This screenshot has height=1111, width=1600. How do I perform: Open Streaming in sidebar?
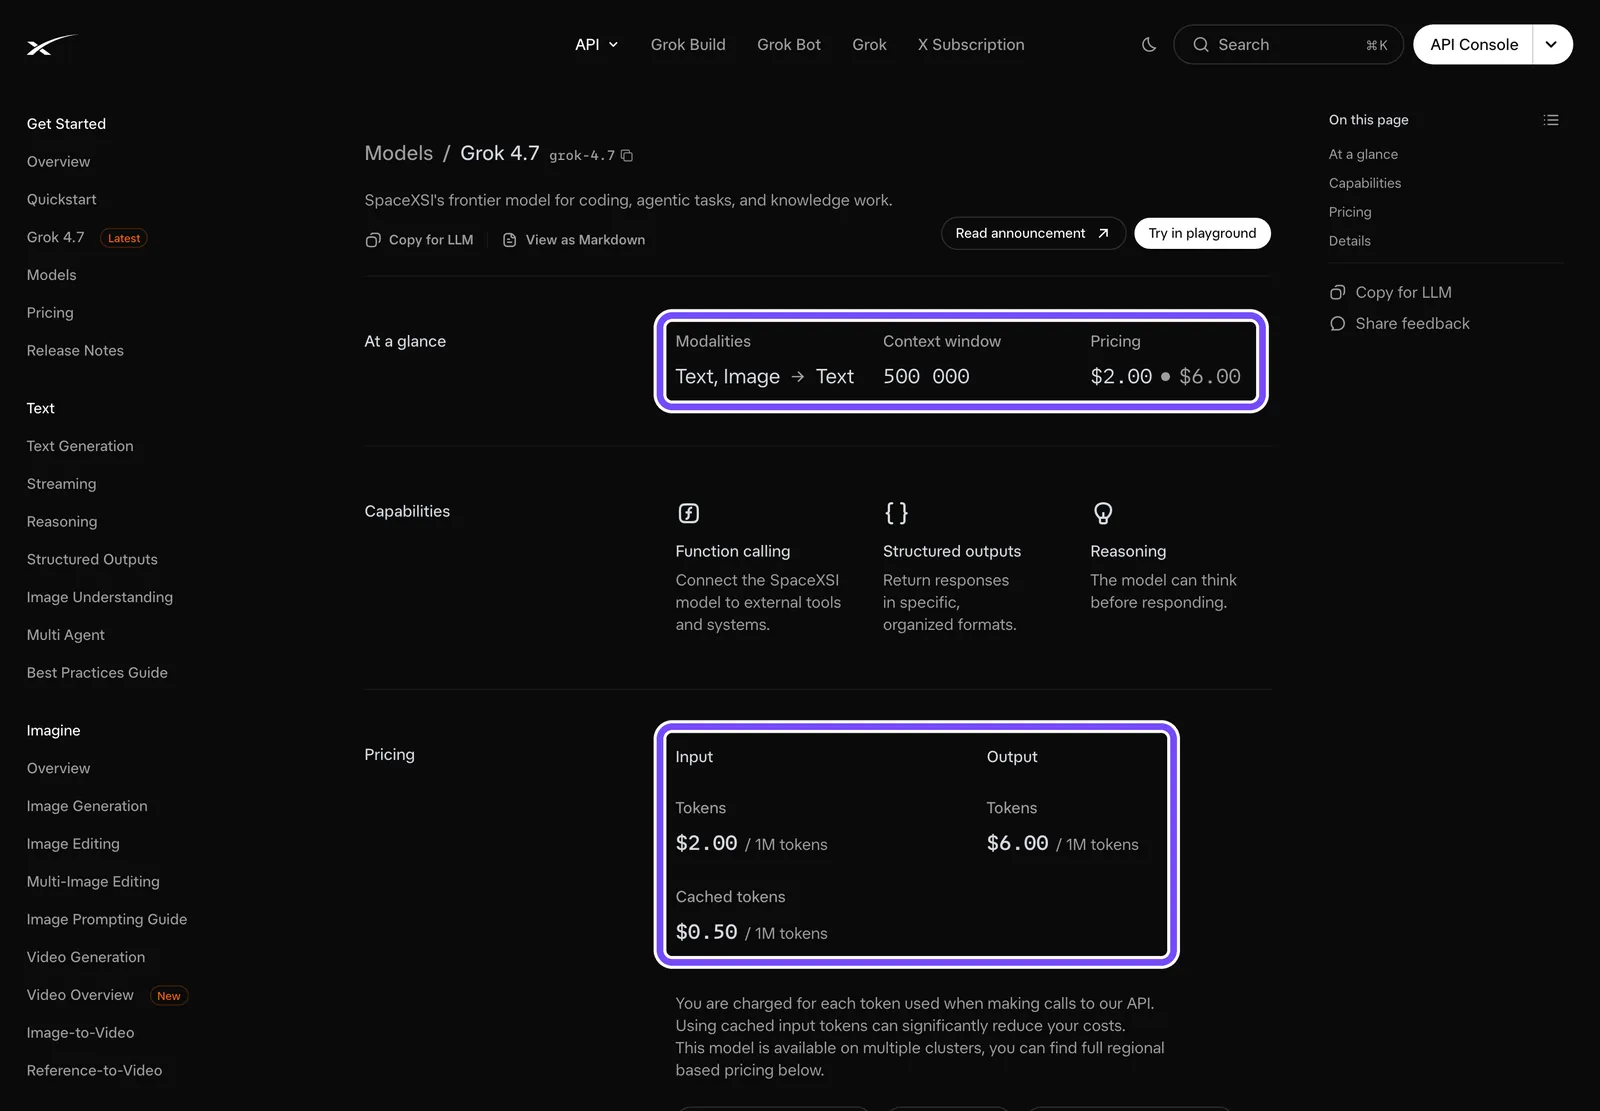pos(62,484)
